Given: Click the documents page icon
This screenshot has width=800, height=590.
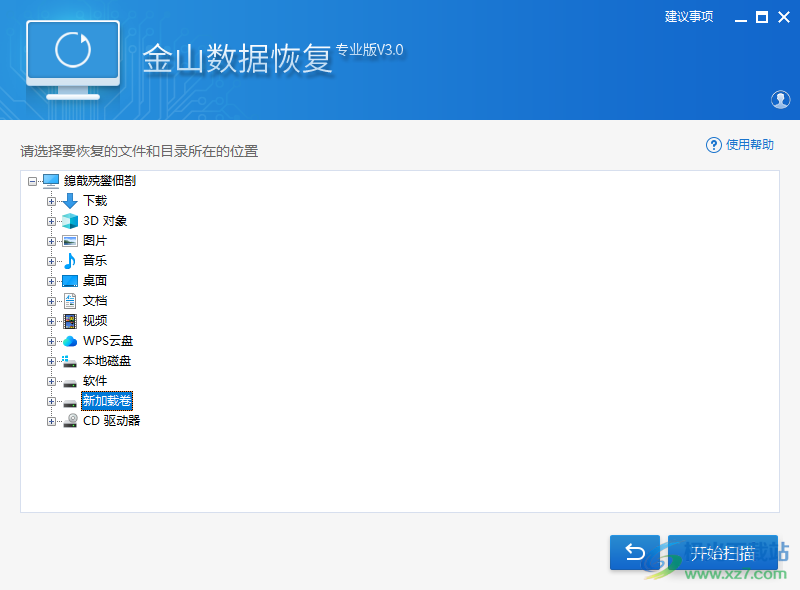Looking at the screenshot, I should (70, 301).
